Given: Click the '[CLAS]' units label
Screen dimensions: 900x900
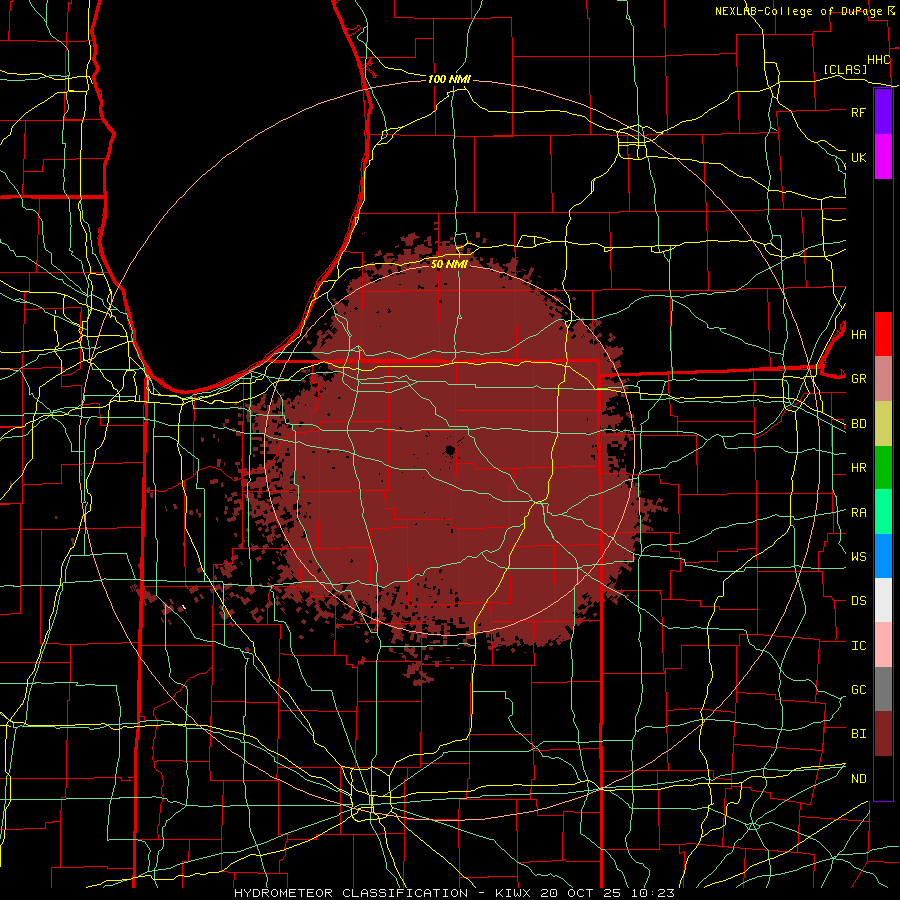Looking at the screenshot, I should pos(845,70).
